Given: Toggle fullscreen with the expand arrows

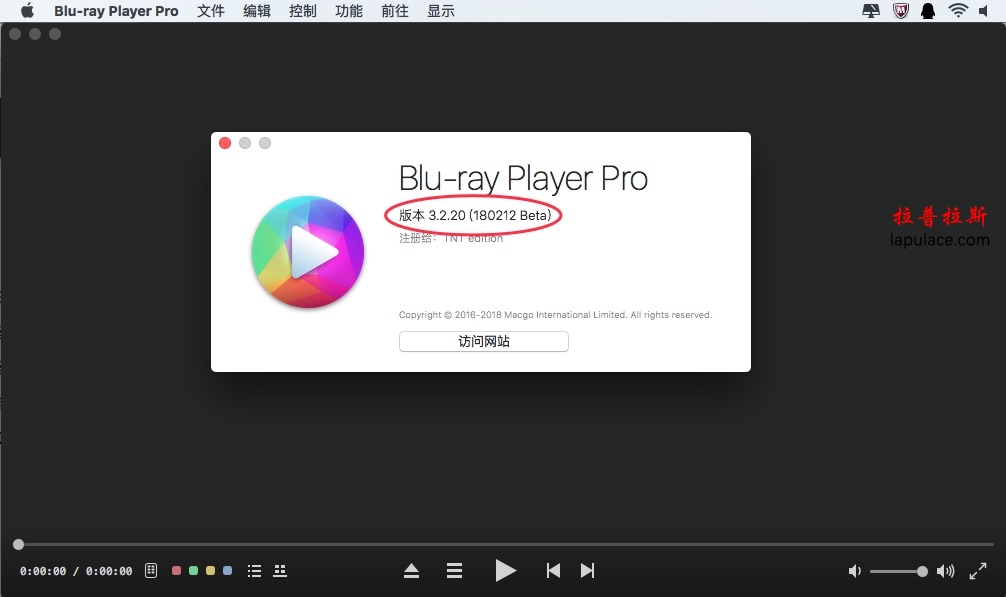Looking at the screenshot, I should [x=978, y=571].
